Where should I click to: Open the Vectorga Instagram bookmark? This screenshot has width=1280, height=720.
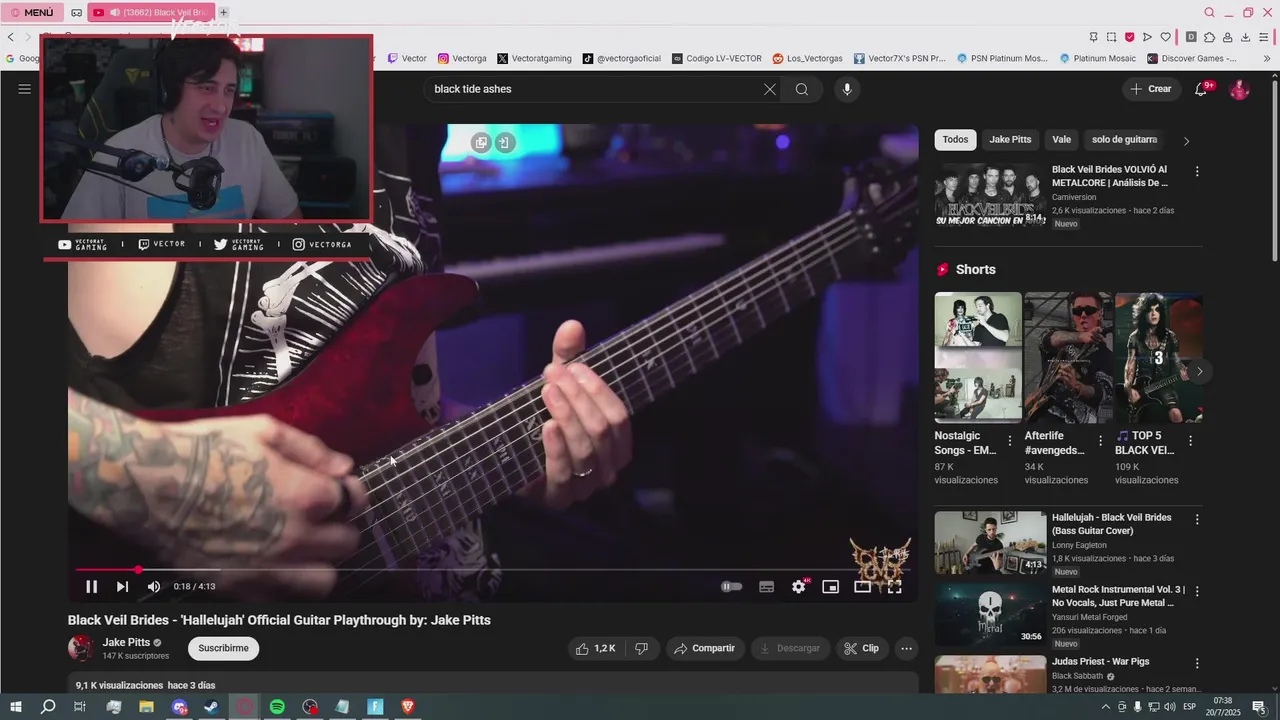462,58
